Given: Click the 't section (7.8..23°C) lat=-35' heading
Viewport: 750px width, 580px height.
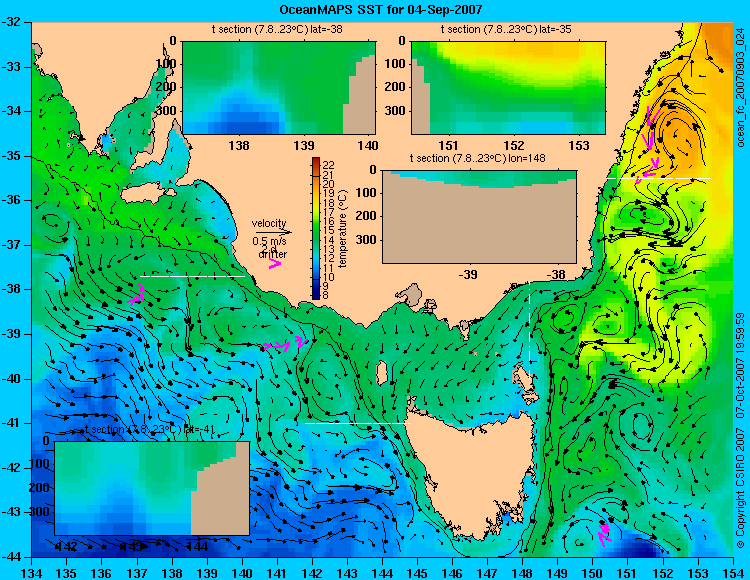Looking at the screenshot, I should 506,30.
